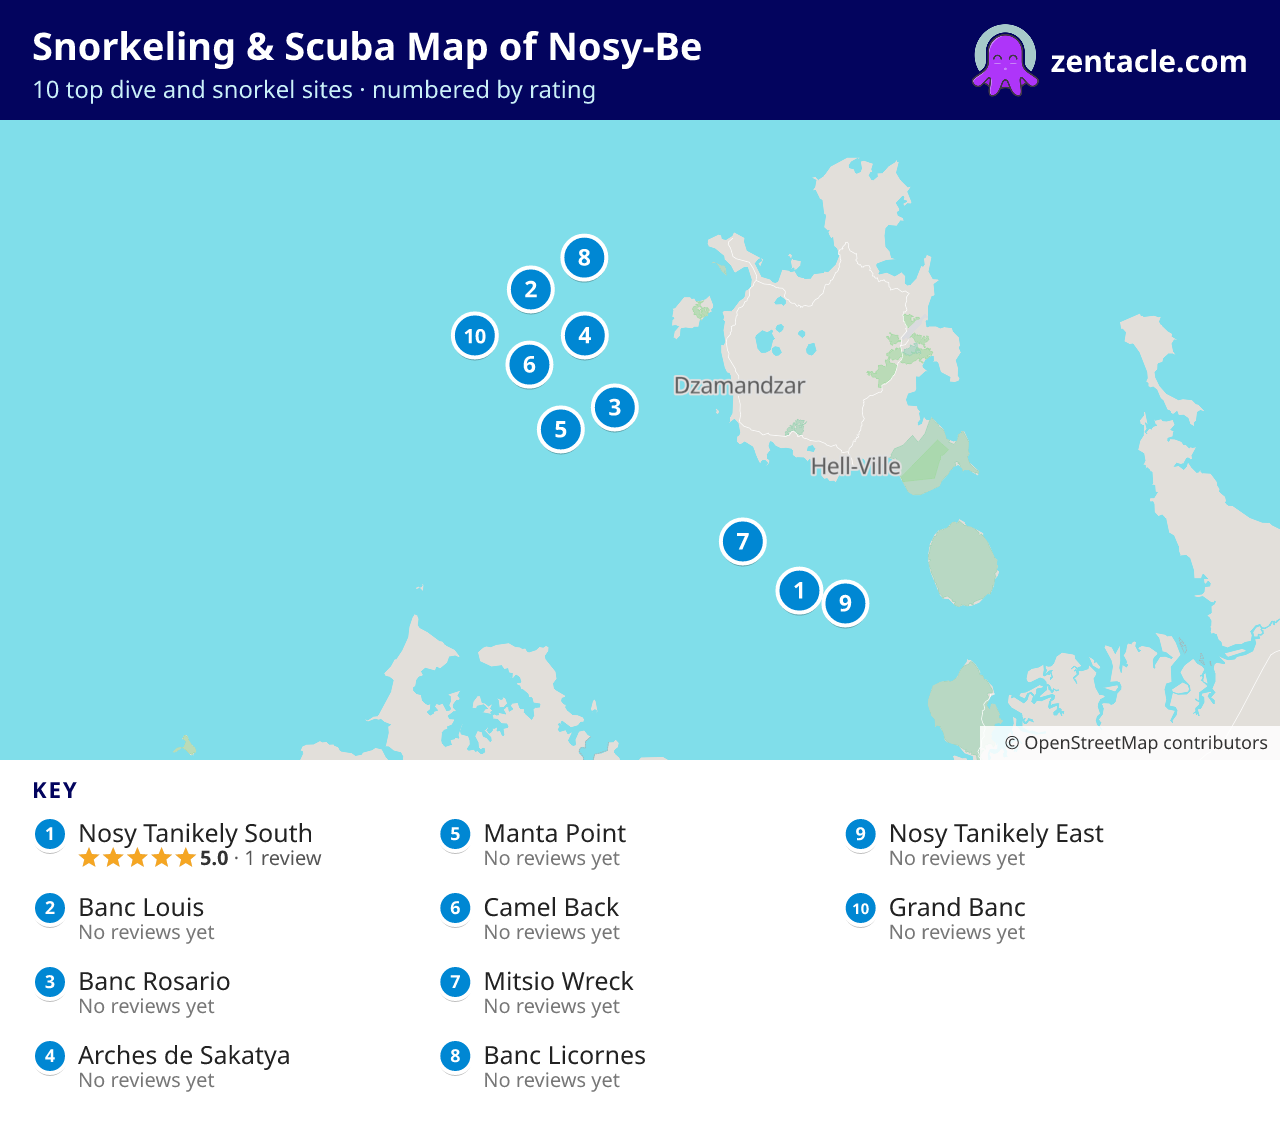This screenshot has height=1130, width=1280.
Task: Select map marker number 2
Action: tap(531, 289)
